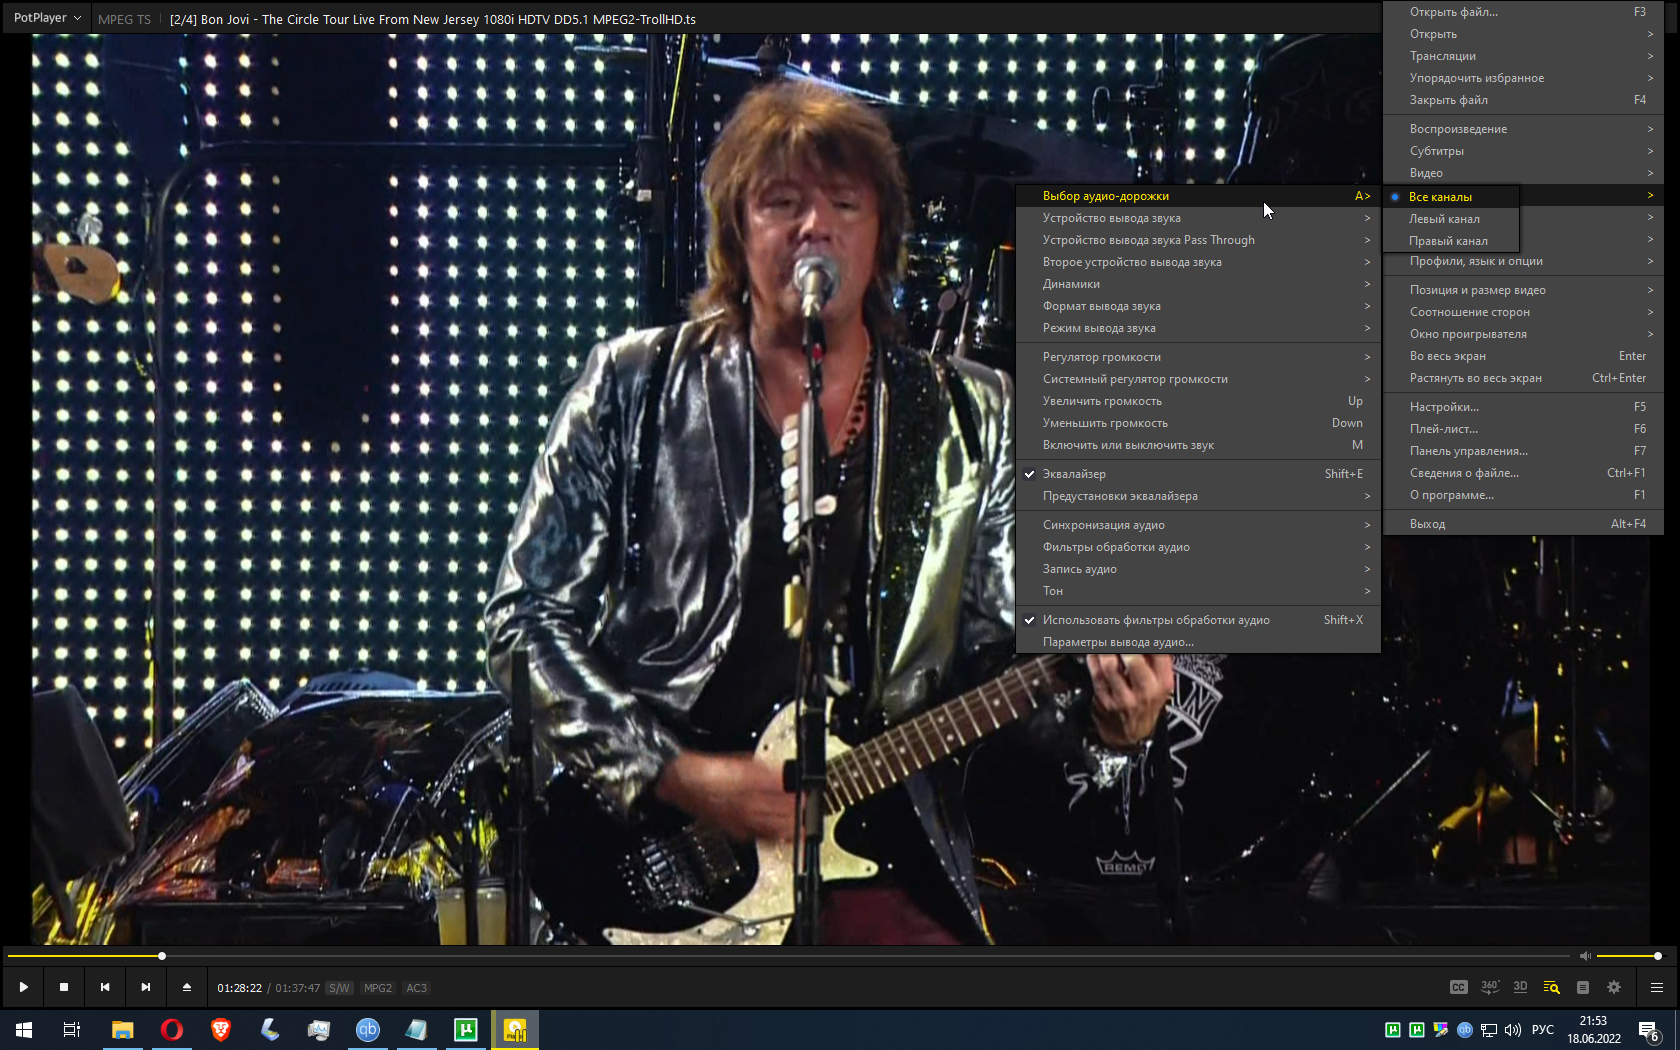This screenshot has width=1680, height=1050.
Task: Open Соотношение сторон menu entry
Action: coord(1523,312)
